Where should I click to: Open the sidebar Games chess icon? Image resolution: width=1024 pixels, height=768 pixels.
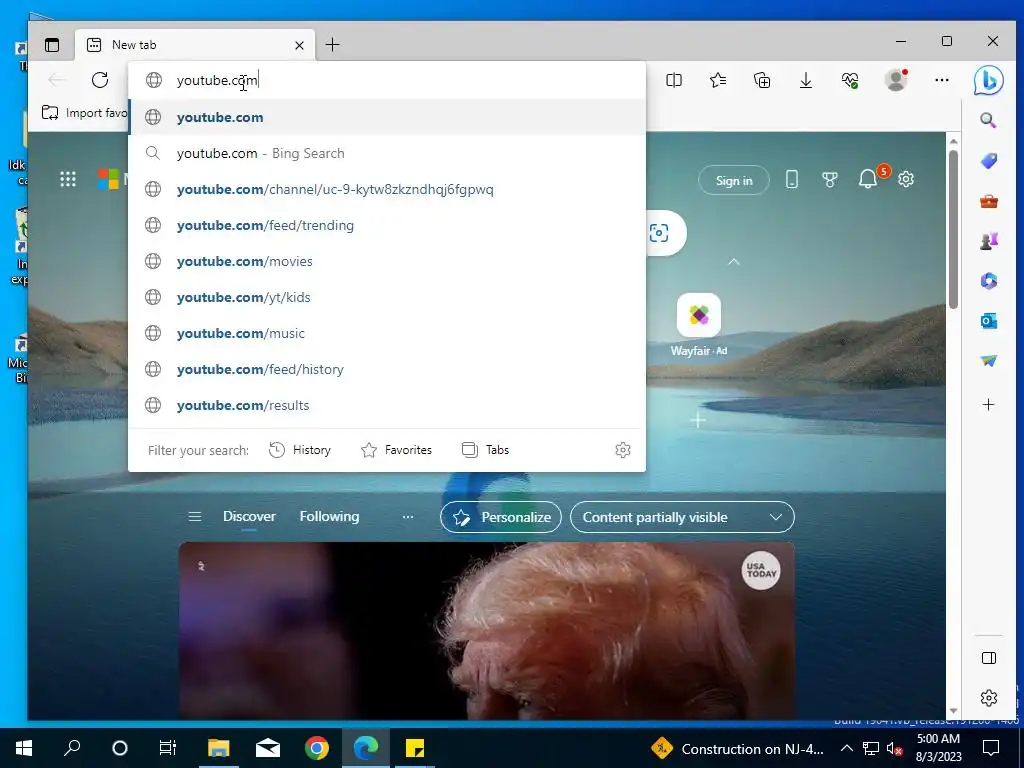[989, 242]
